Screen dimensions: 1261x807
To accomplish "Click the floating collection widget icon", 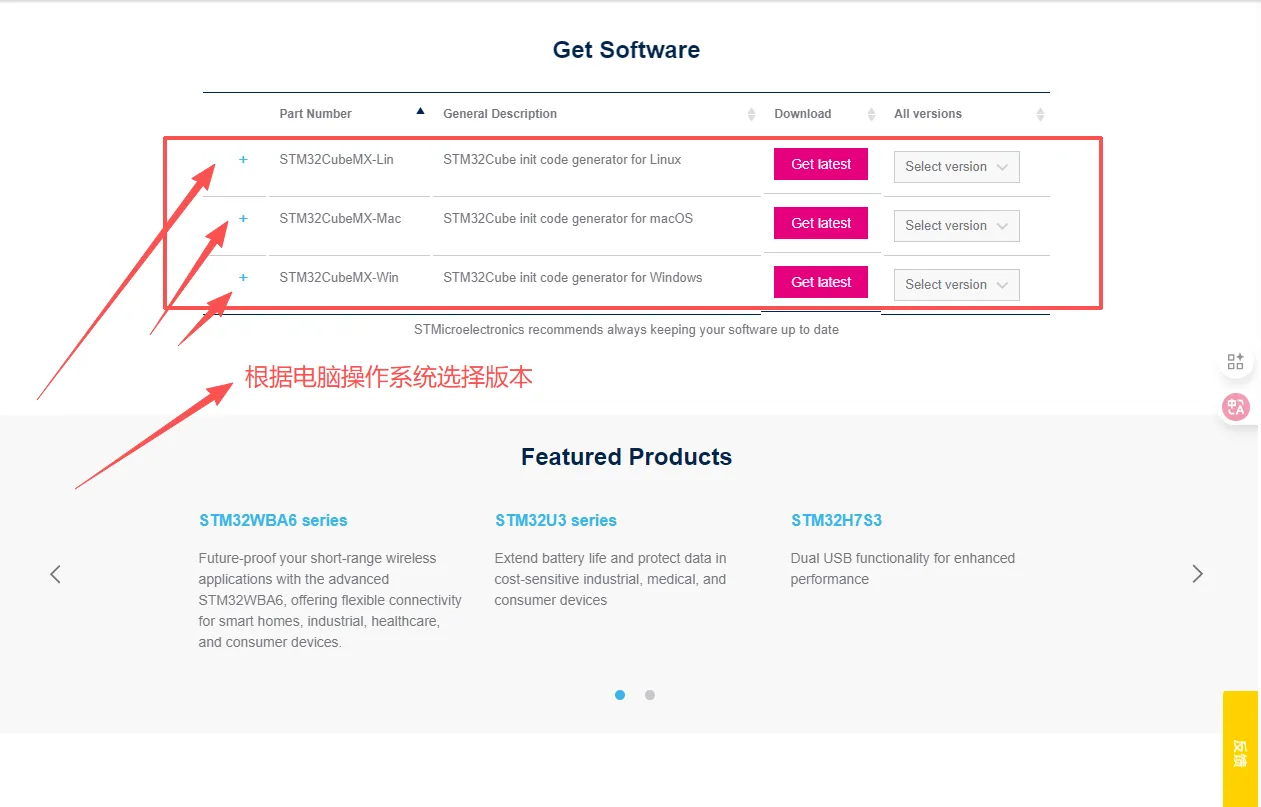I will [x=1236, y=361].
